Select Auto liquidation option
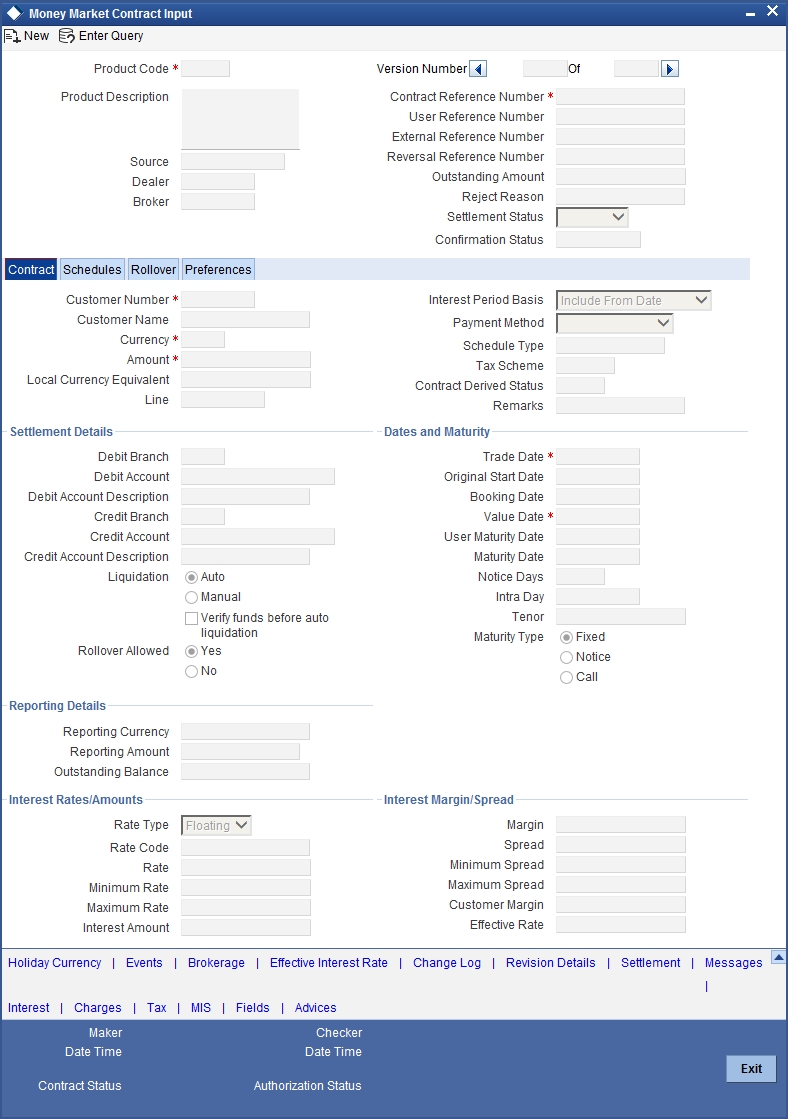Screen dimensions: 788x1119 [x=191, y=577]
